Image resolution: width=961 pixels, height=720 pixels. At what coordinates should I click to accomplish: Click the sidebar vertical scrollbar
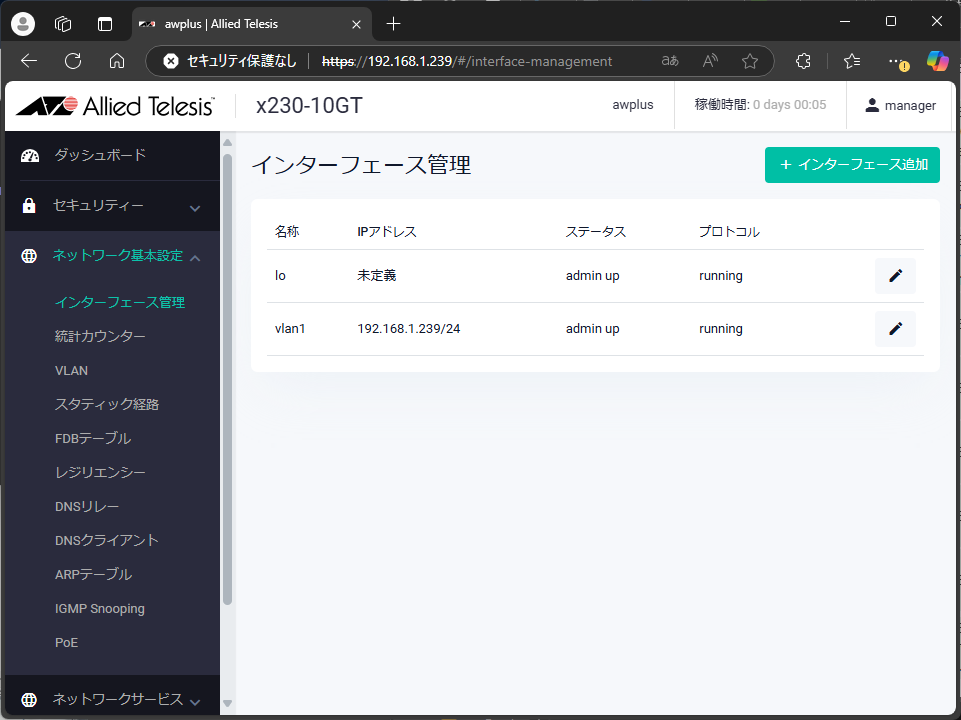click(227, 380)
